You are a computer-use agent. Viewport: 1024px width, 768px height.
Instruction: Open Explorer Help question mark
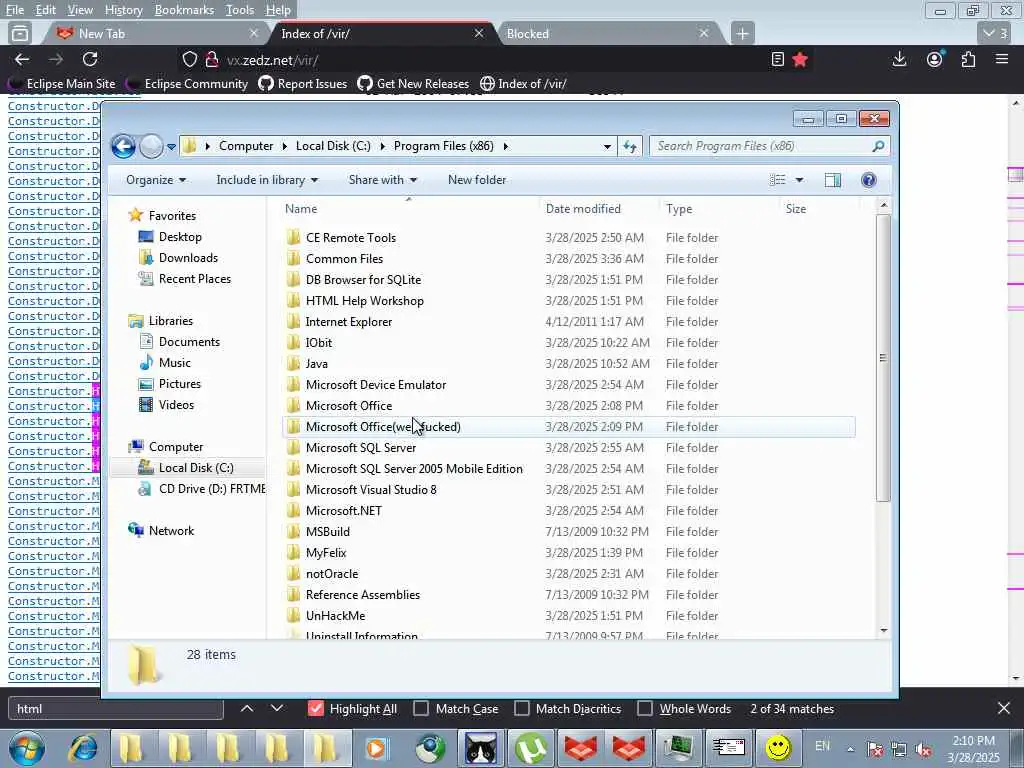869,180
